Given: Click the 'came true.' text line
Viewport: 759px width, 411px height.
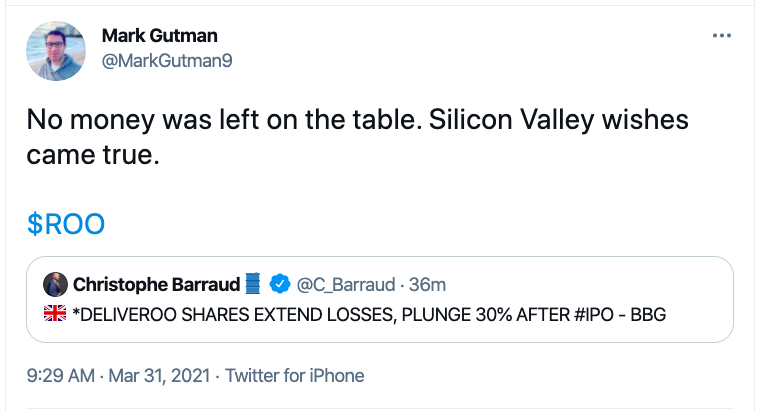Looking at the screenshot, I should pyautogui.click(x=93, y=156).
